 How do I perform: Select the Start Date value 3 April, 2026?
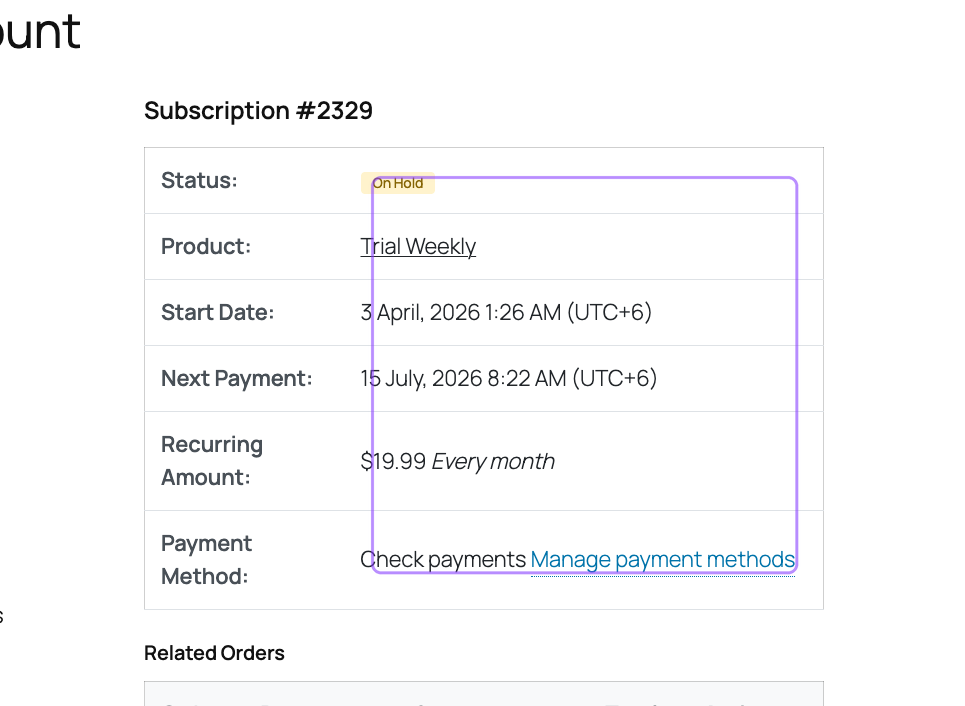tap(506, 313)
